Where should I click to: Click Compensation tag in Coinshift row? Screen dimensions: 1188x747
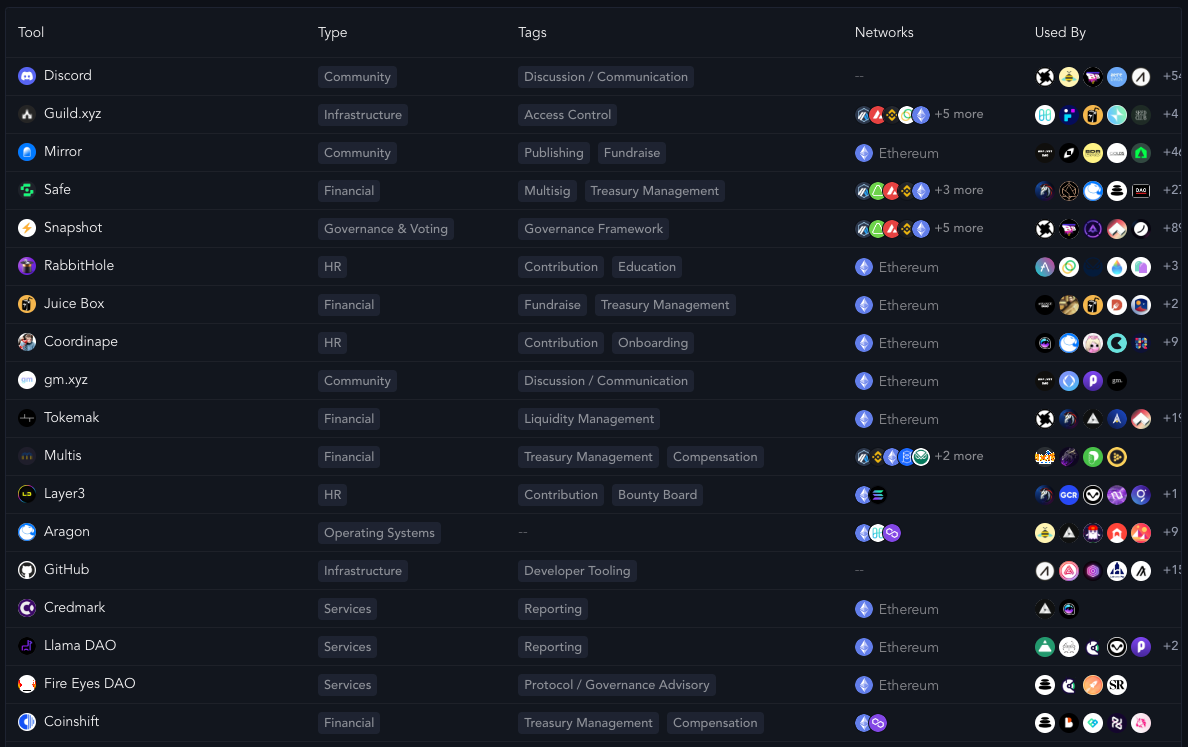tap(714, 723)
